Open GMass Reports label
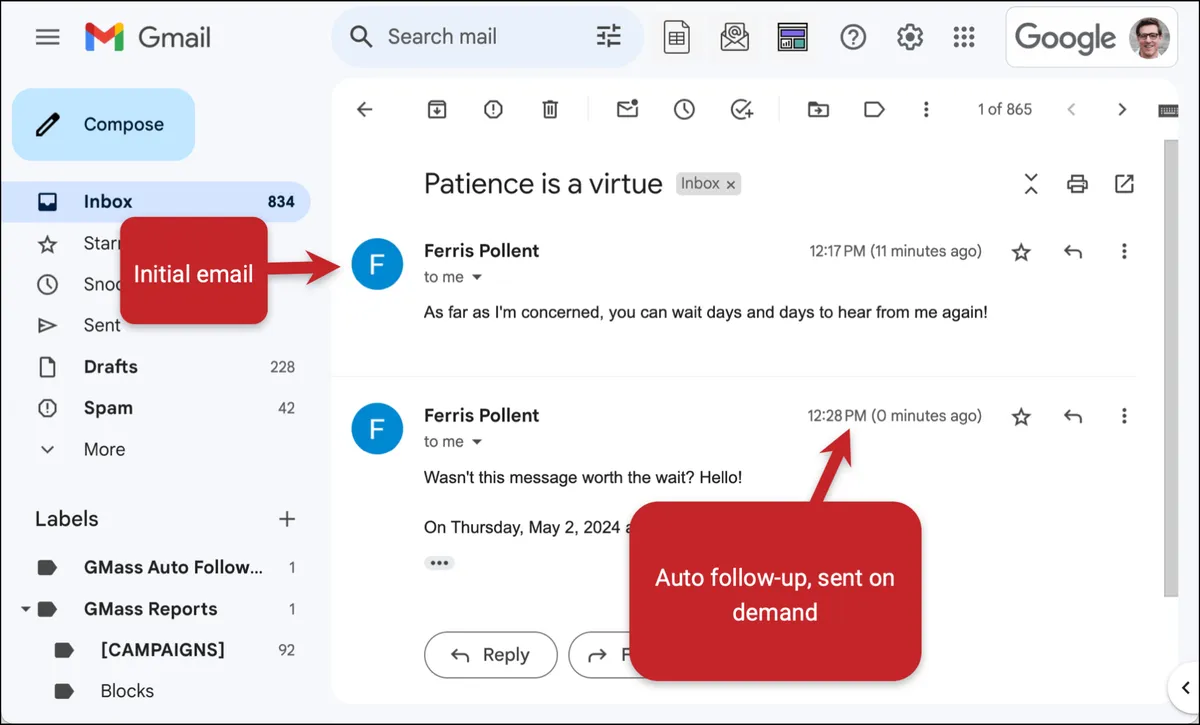1200x725 pixels. point(151,609)
